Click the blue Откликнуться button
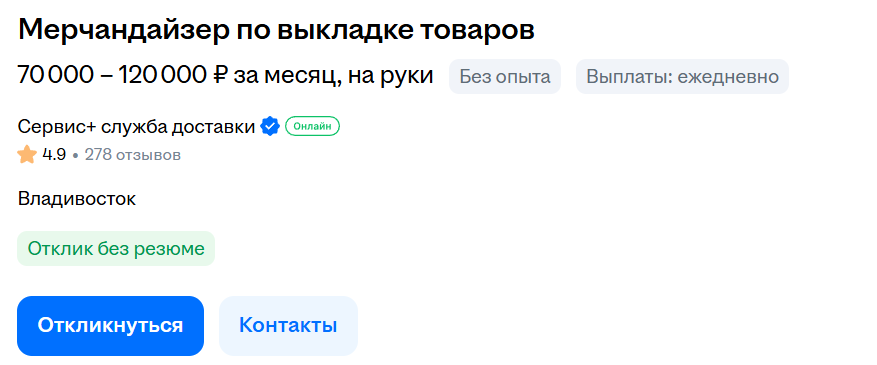Screen dimensions: 877x365 click(110, 326)
